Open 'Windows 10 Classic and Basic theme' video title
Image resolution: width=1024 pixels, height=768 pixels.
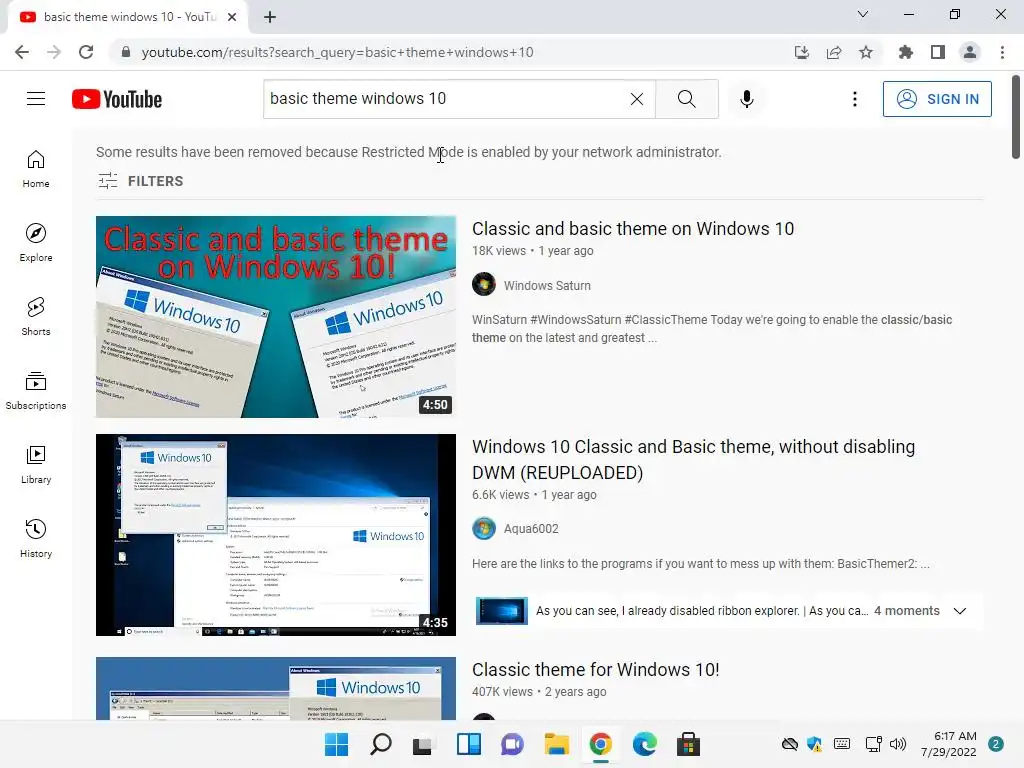point(693,459)
